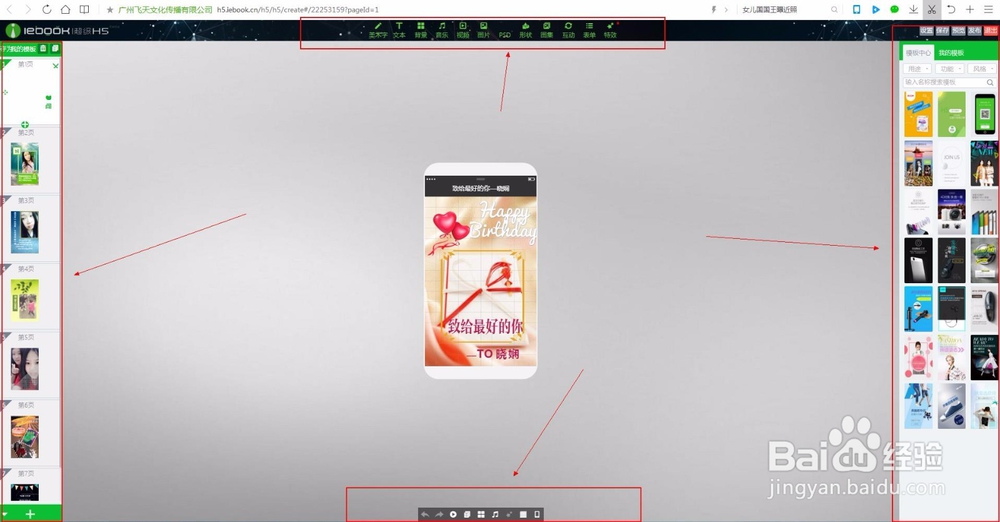1000x522 pixels.
Task: Click the 预览 preview button
Action: click(x=959, y=31)
